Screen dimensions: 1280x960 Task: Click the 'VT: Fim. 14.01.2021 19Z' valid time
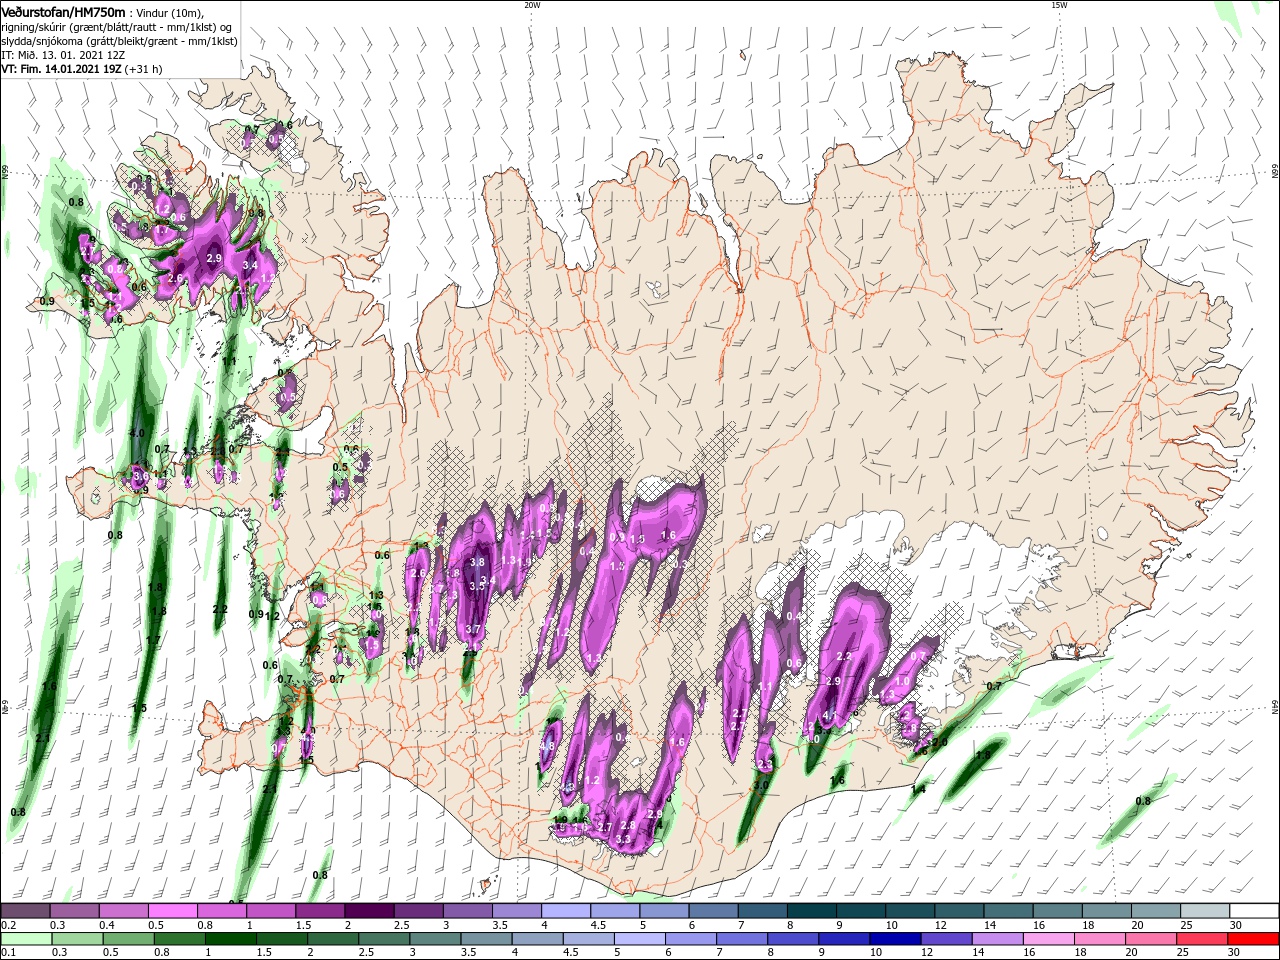click(x=62, y=69)
